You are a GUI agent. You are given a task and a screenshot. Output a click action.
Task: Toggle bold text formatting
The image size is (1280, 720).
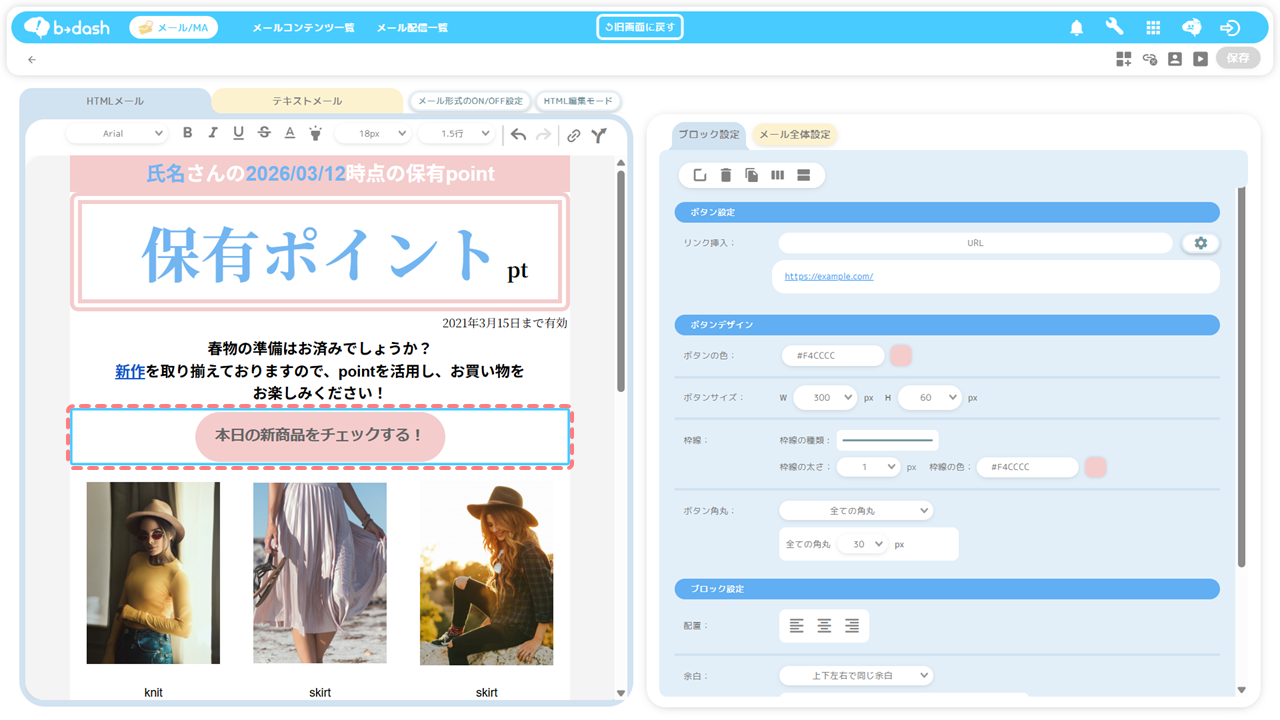[x=187, y=134]
